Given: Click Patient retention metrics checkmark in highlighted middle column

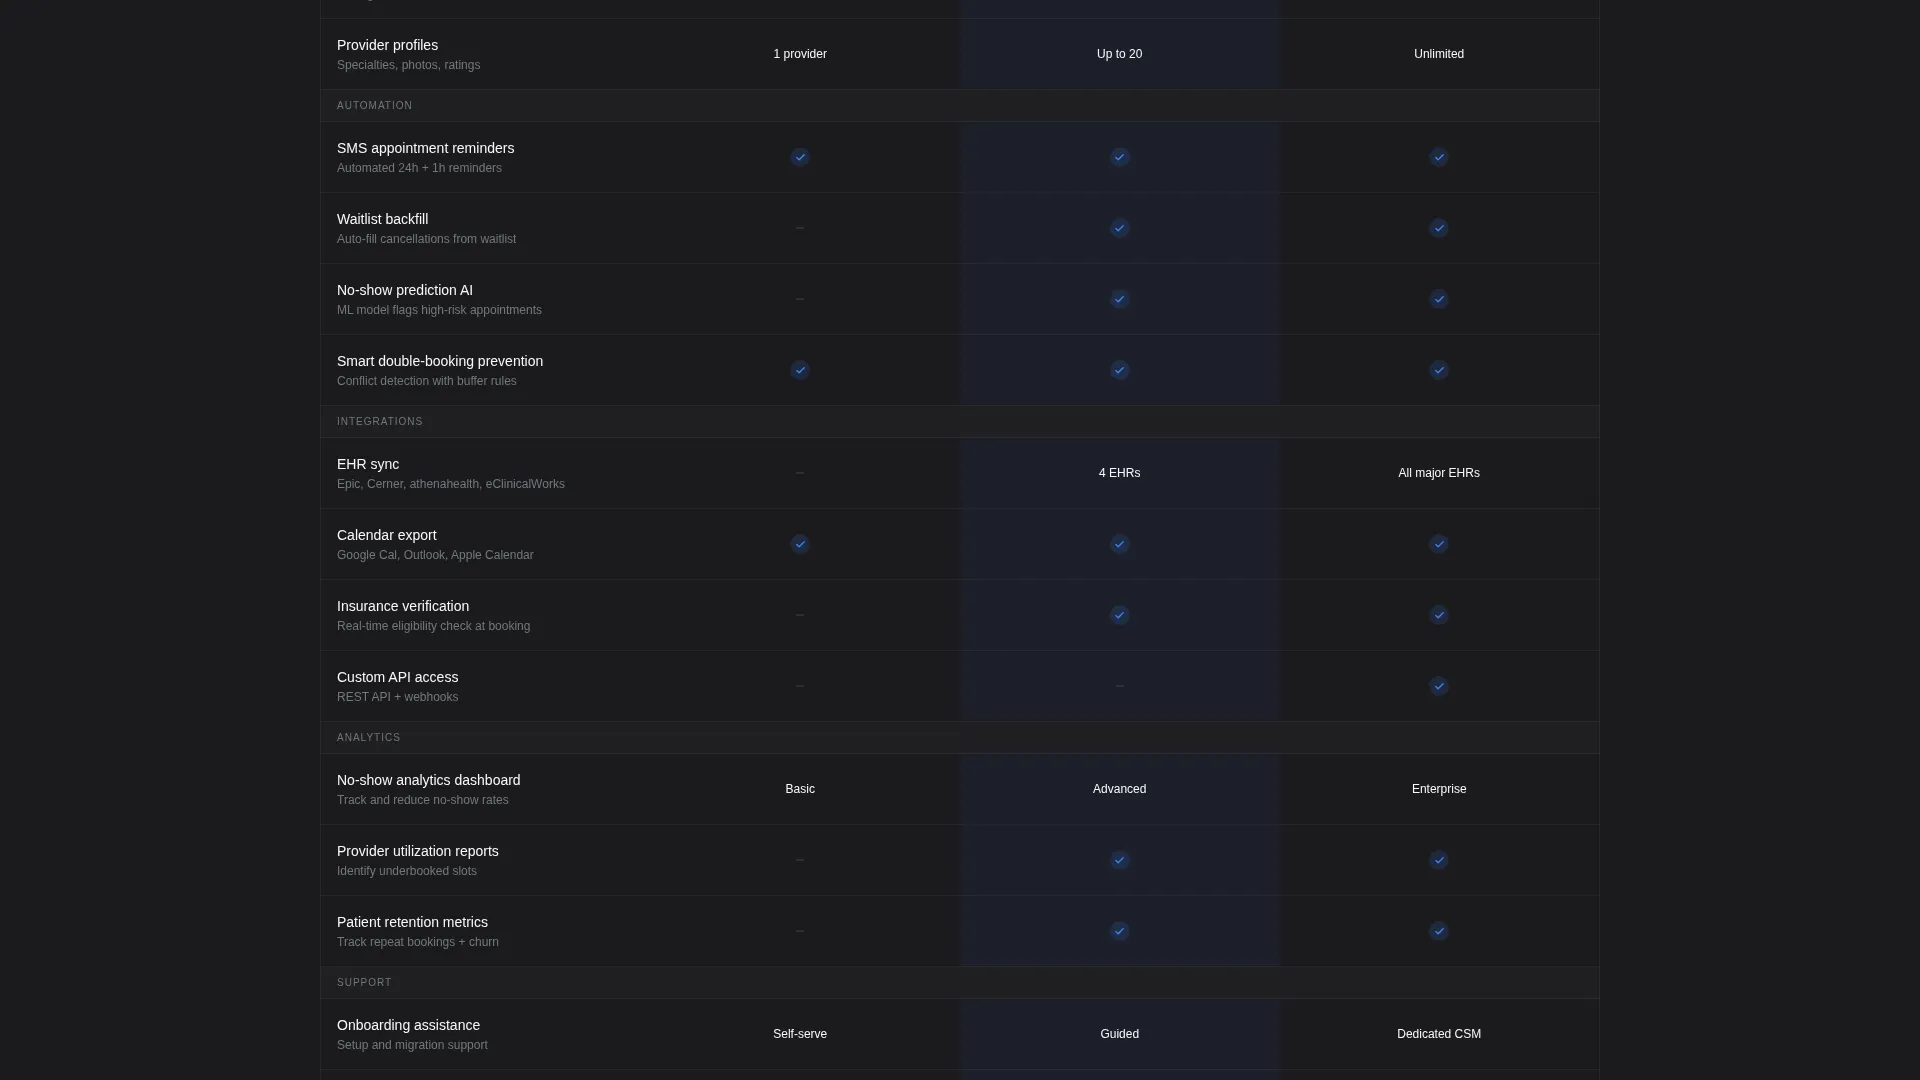Looking at the screenshot, I should [x=1120, y=931].
